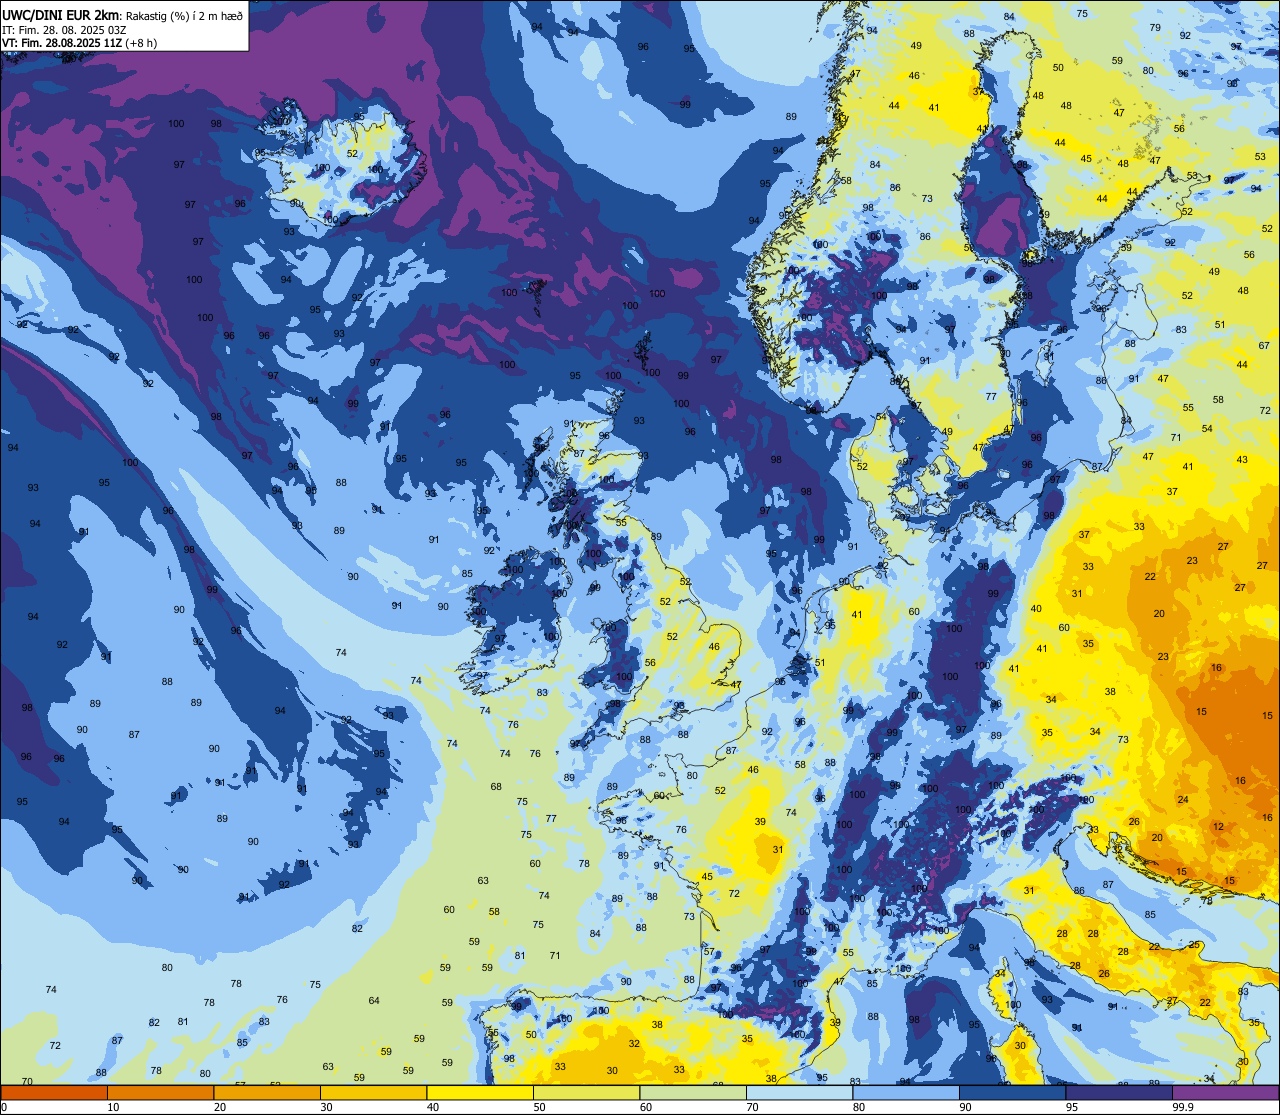This screenshot has height=1115, width=1280.
Task: Pick the legend swatch between 50 and 60
Action: pos(586,1092)
